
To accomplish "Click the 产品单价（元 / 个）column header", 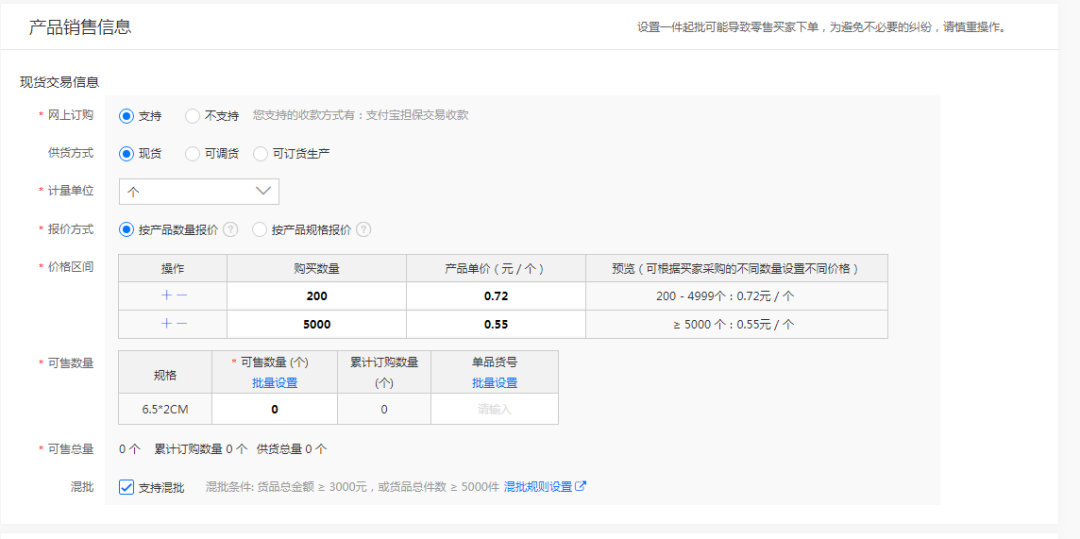I will [x=495, y=268].
